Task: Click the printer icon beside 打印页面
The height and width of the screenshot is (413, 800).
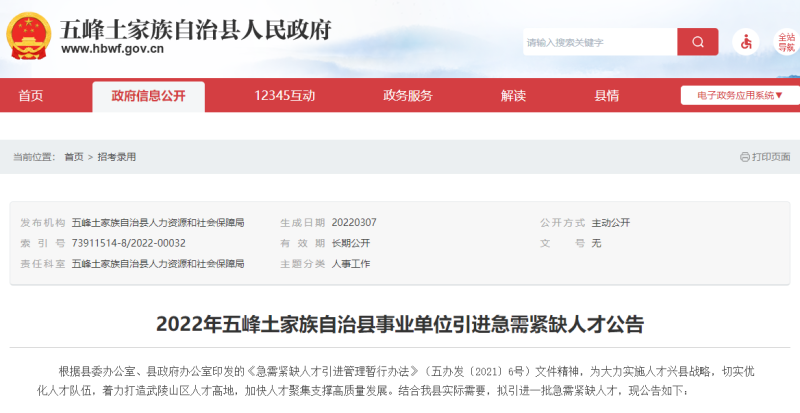Action: 744,157
